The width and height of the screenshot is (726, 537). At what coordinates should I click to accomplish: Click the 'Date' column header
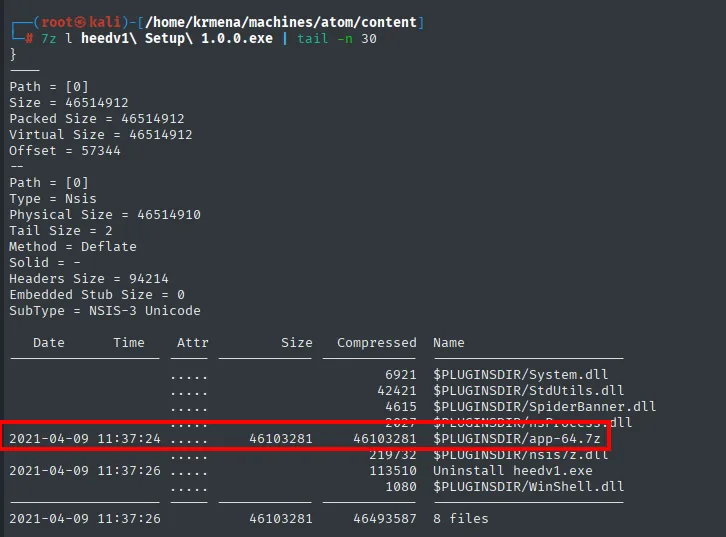pyautogui.click(x=49, y=343)
